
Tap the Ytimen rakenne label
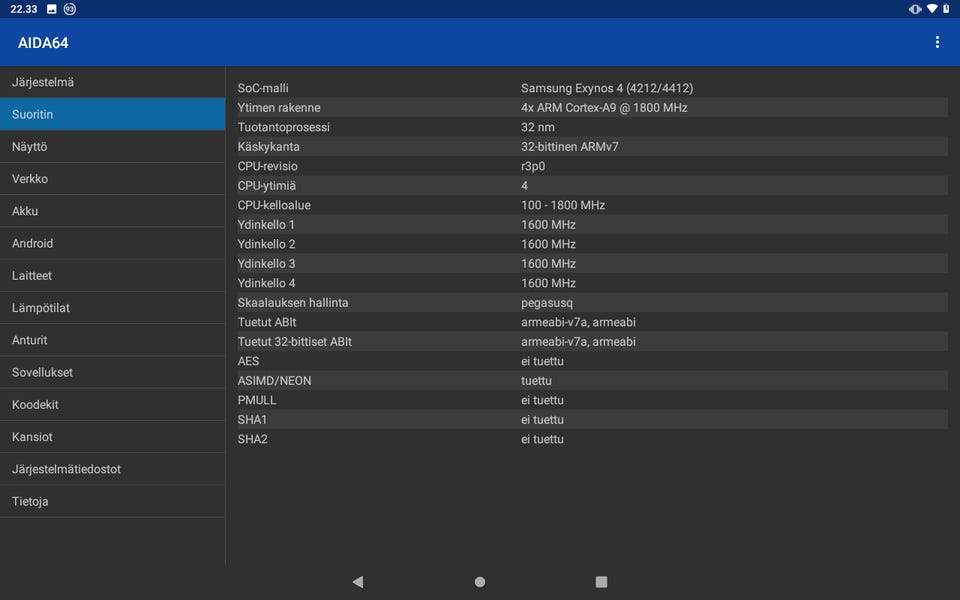pyautogui.click(x=279, y=108)
